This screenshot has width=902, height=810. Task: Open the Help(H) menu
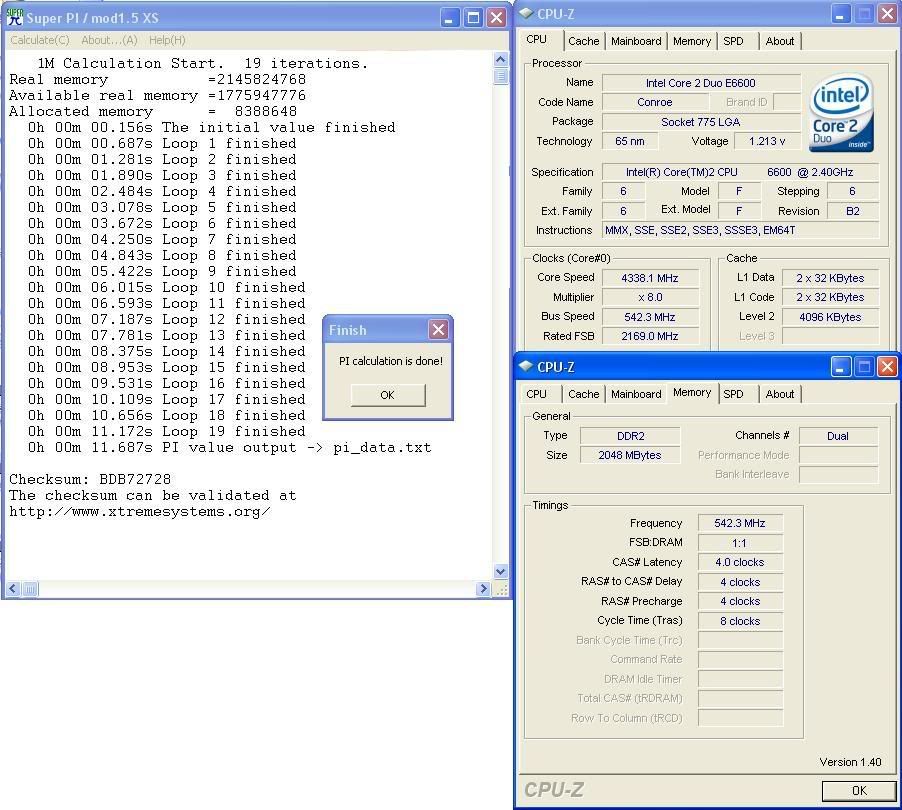coord(166,40)
